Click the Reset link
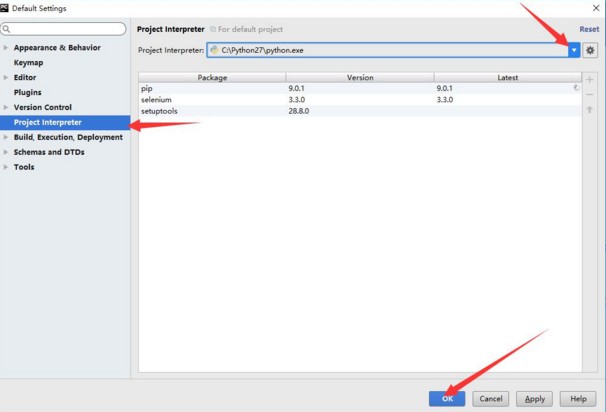Screen dimensions: 606x412 (589, 29)
